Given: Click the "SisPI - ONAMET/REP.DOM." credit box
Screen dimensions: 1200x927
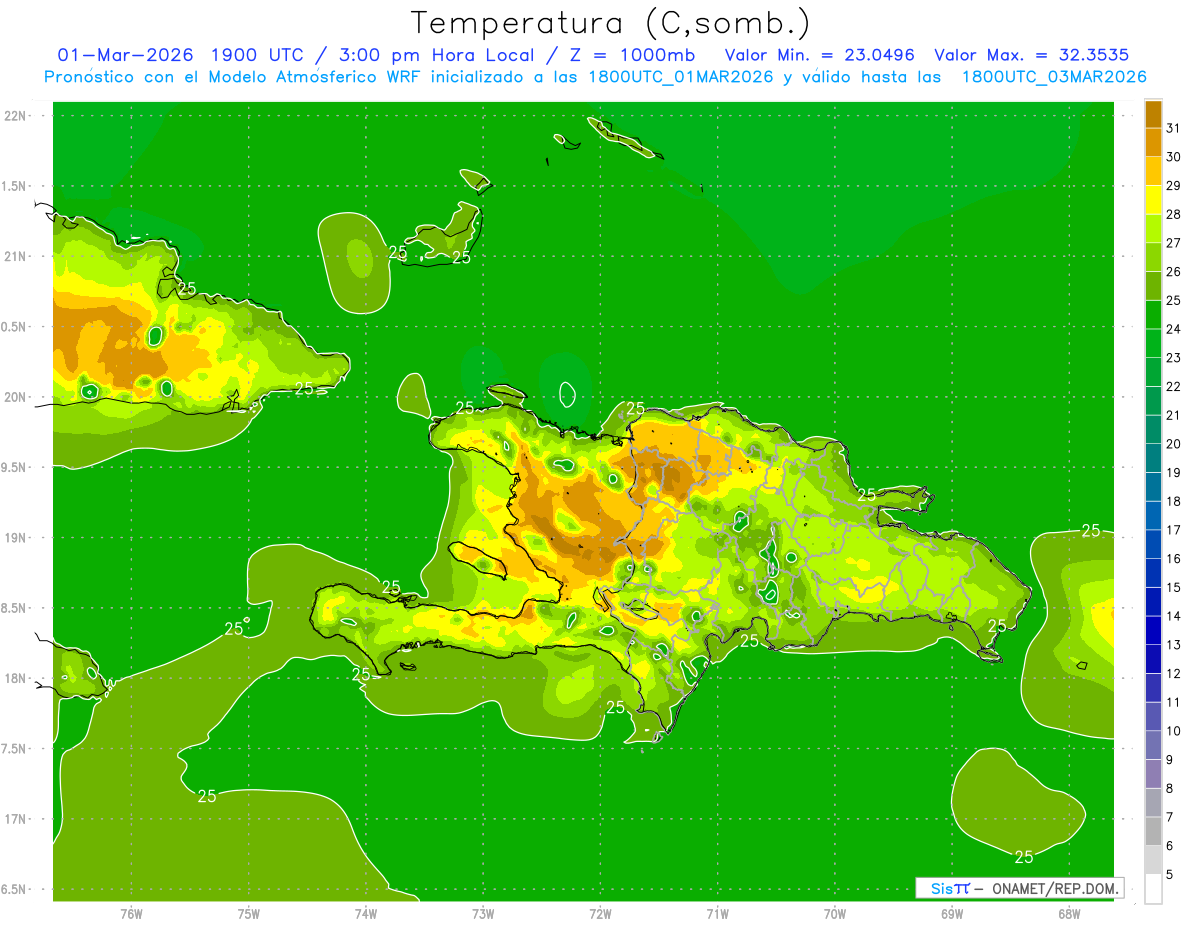Looking at the screenshot, I should [x=1019, y=888].
